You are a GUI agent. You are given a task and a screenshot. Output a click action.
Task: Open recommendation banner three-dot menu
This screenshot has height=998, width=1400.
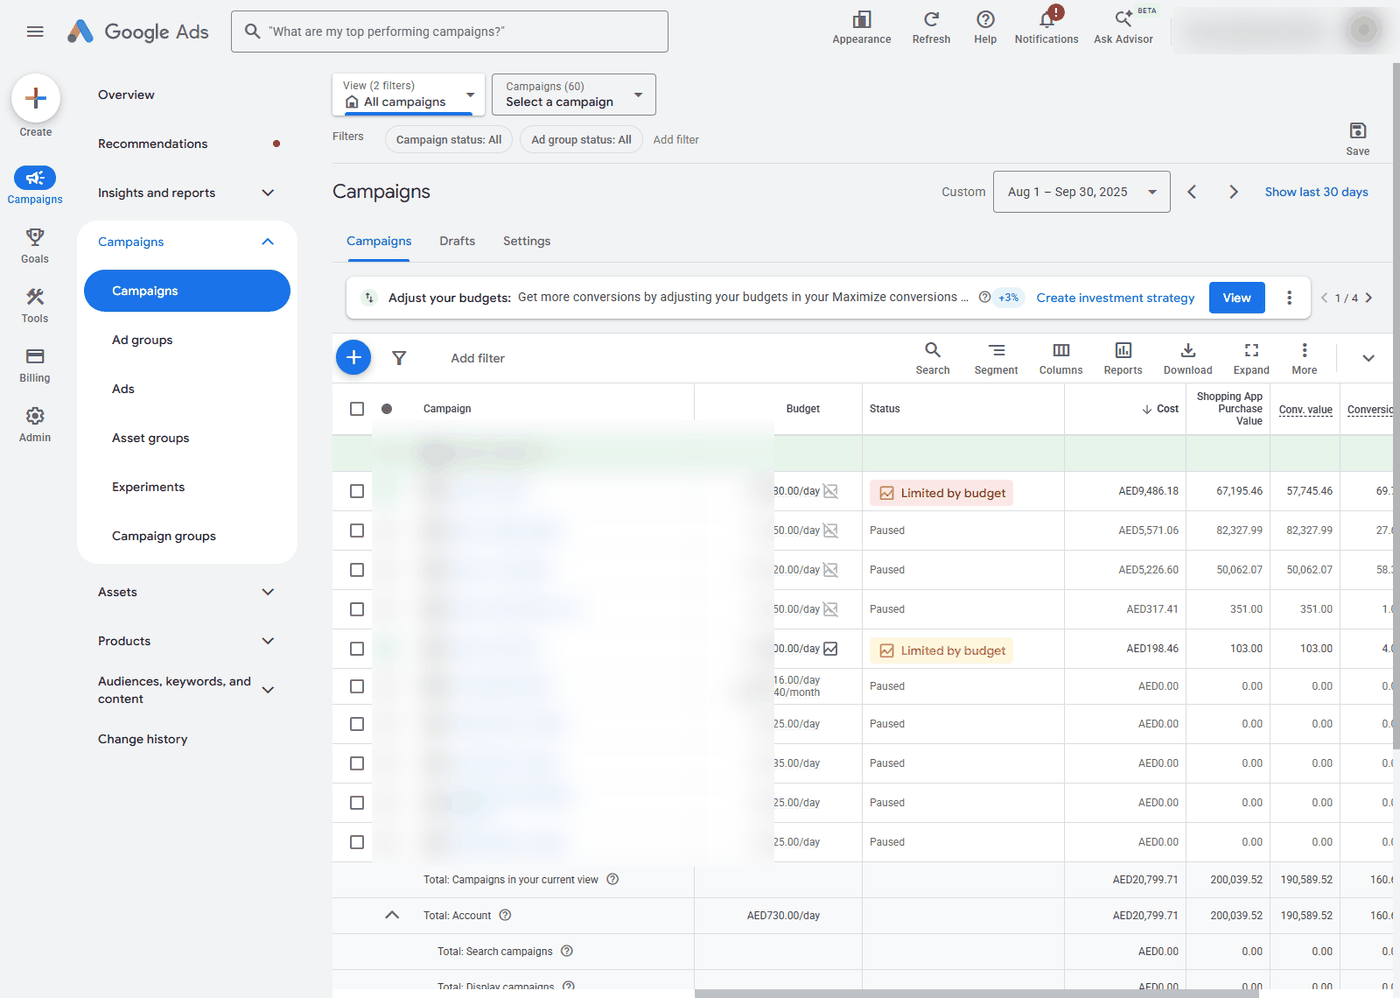point(1289,298)
